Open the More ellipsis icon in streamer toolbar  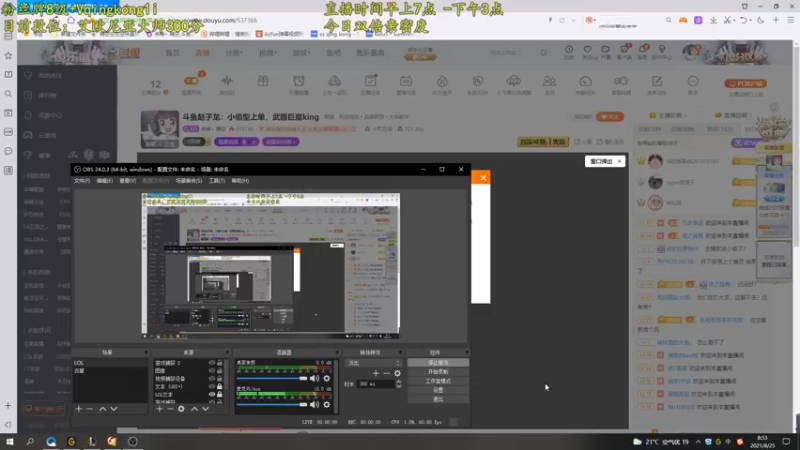(692, 81)
